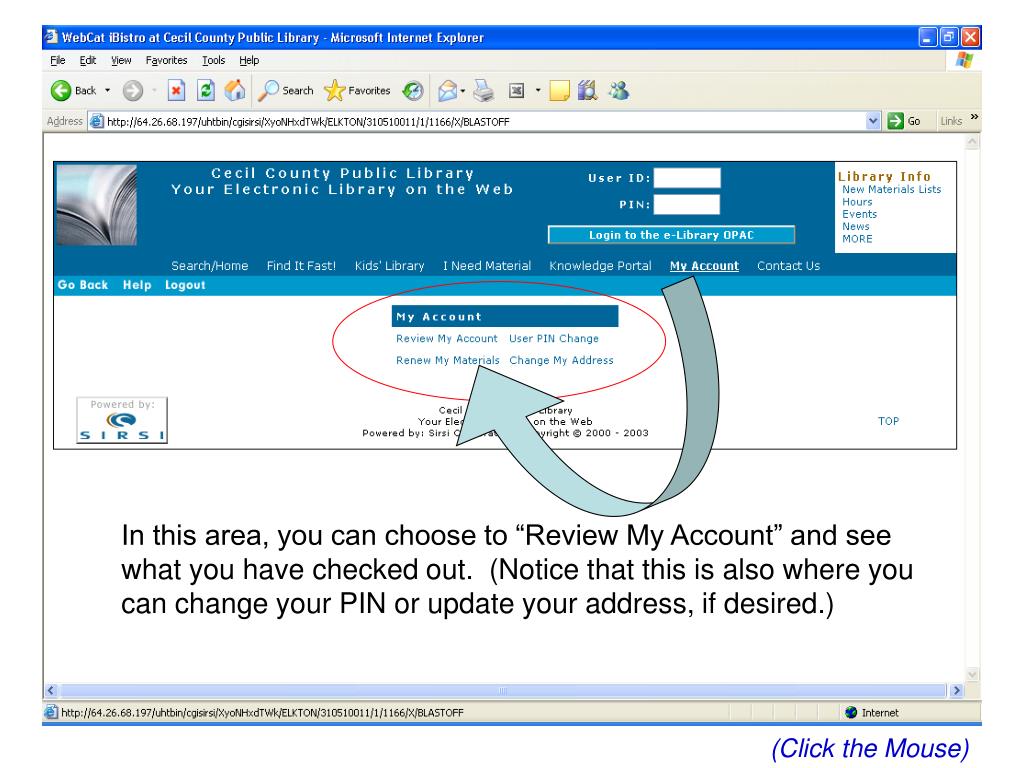Image resolution: width=1024 pixels, height=768 pixels.
Task: Click the Forward arrow toolbar icon
Action: coord(133,90)
